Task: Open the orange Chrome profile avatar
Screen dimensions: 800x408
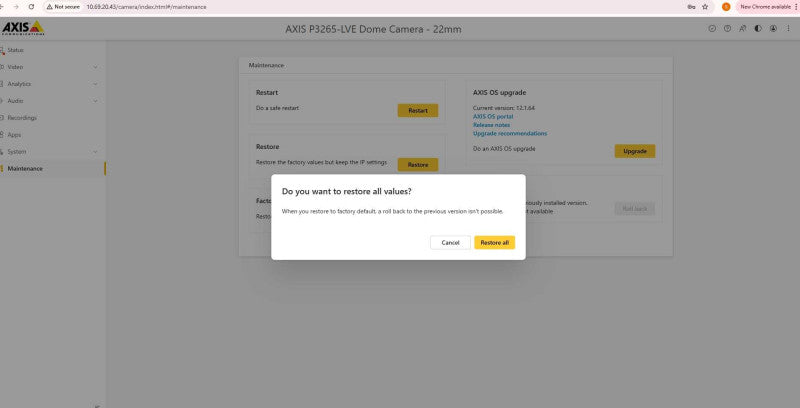Action: point(726,7)
